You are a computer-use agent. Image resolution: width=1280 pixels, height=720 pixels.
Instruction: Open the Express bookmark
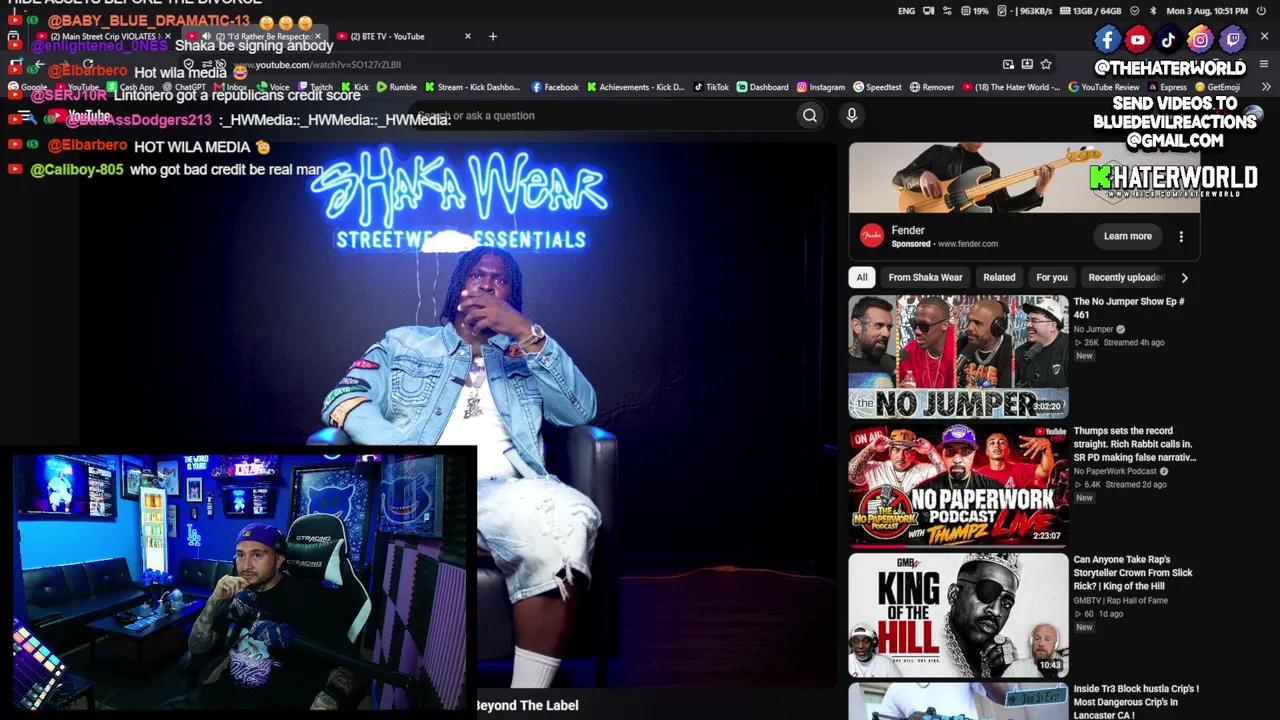point(1167,87)
